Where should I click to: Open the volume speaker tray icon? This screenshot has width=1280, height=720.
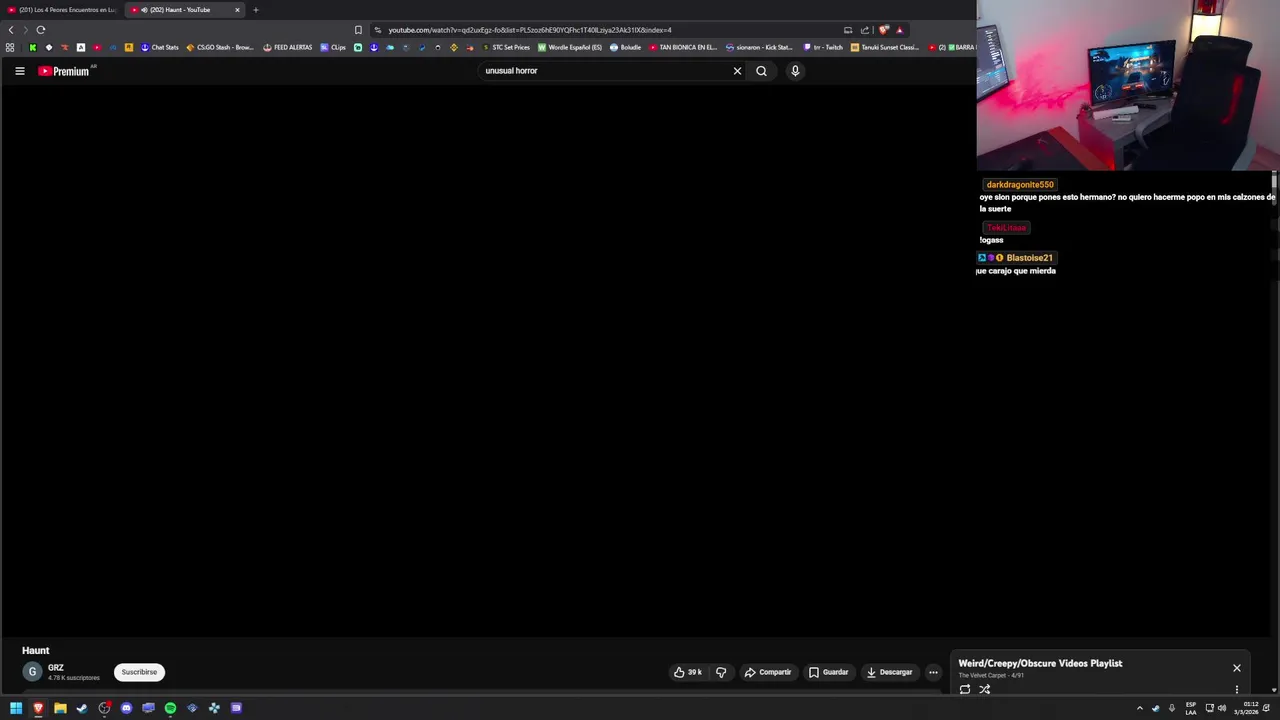1222,708
